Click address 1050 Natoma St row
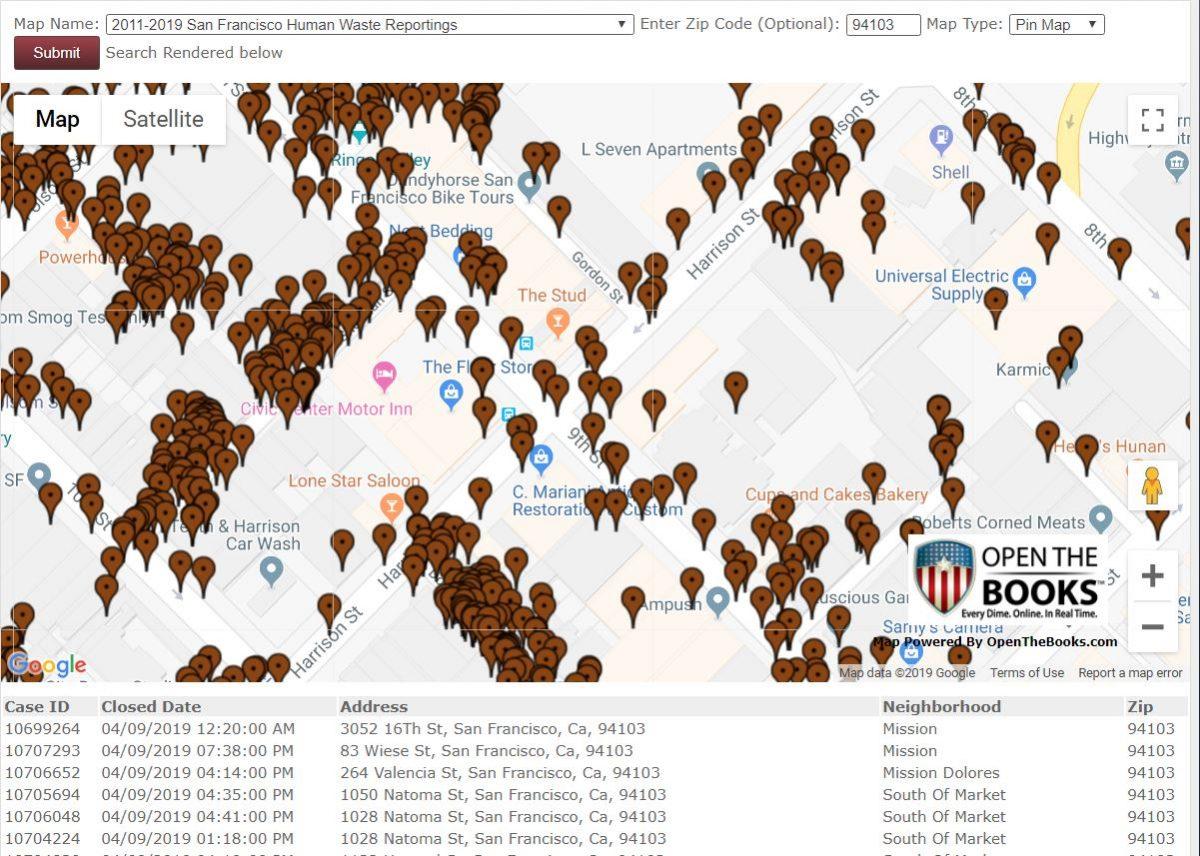The width and height of the screenshot is (1200, 856). [x=503, y=795]
